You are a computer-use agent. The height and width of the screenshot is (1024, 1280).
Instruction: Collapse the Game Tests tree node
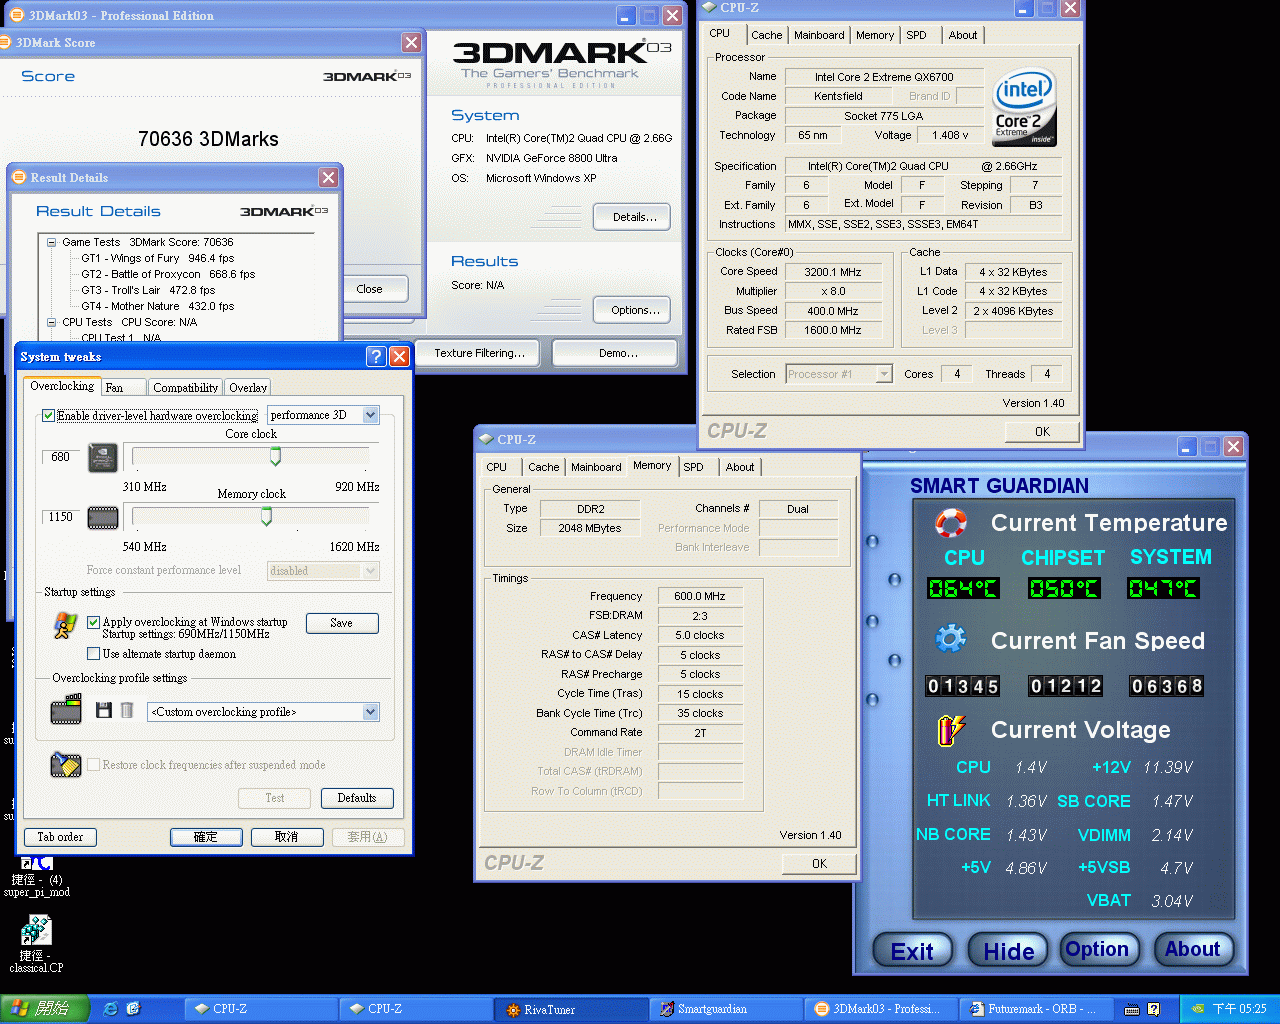pyautogui.click(x=51, y=242)
